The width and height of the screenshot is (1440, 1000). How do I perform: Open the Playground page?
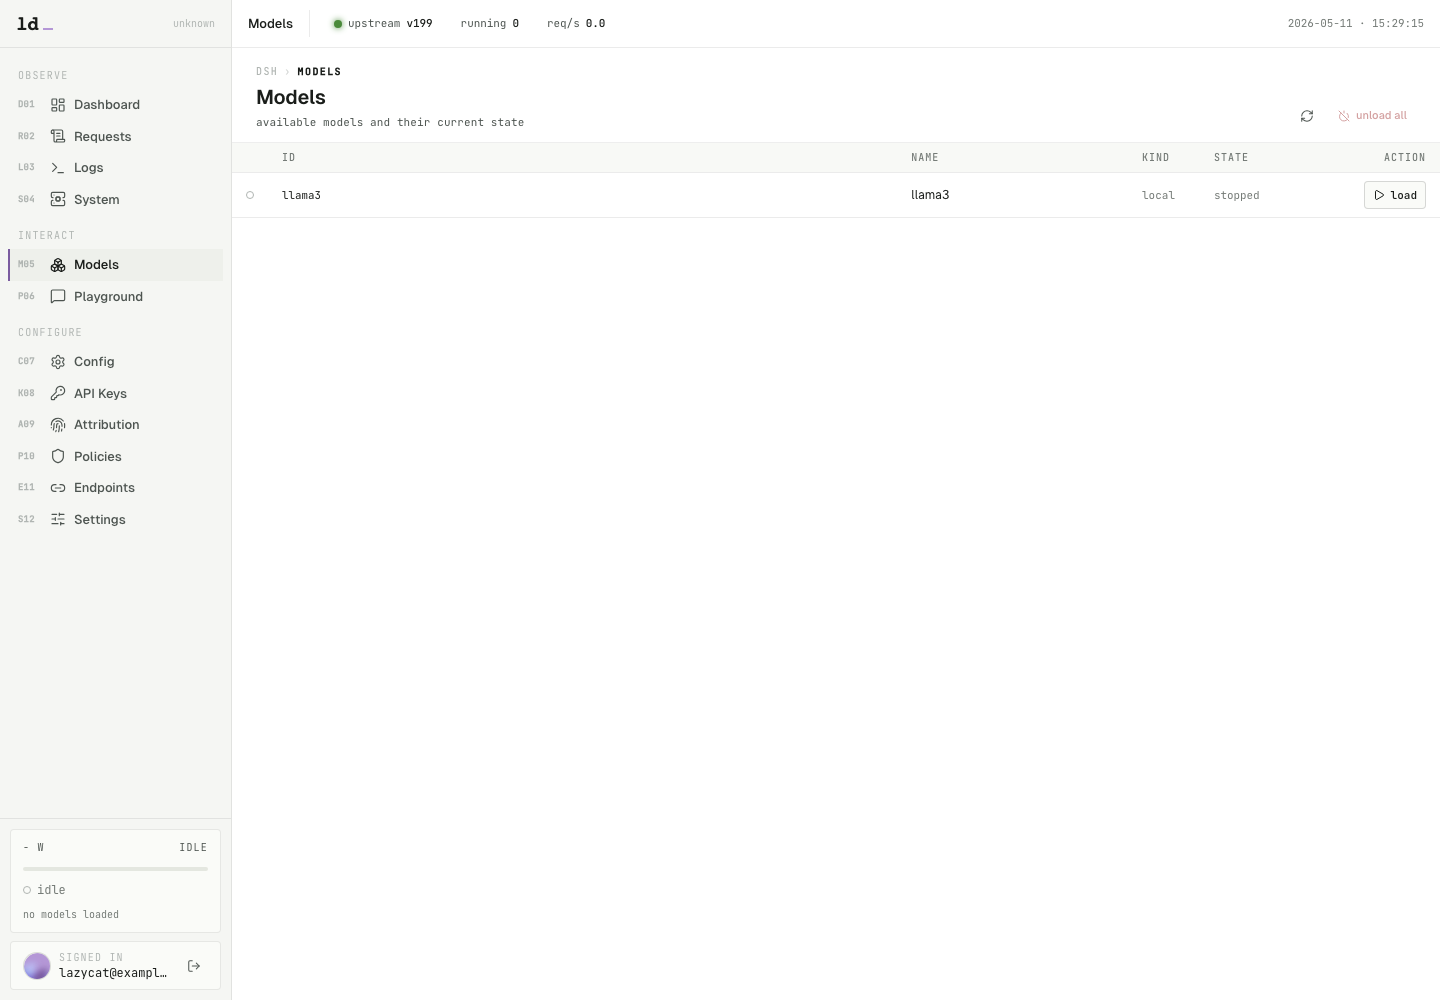pyautogui.click(x=116, y=296)
